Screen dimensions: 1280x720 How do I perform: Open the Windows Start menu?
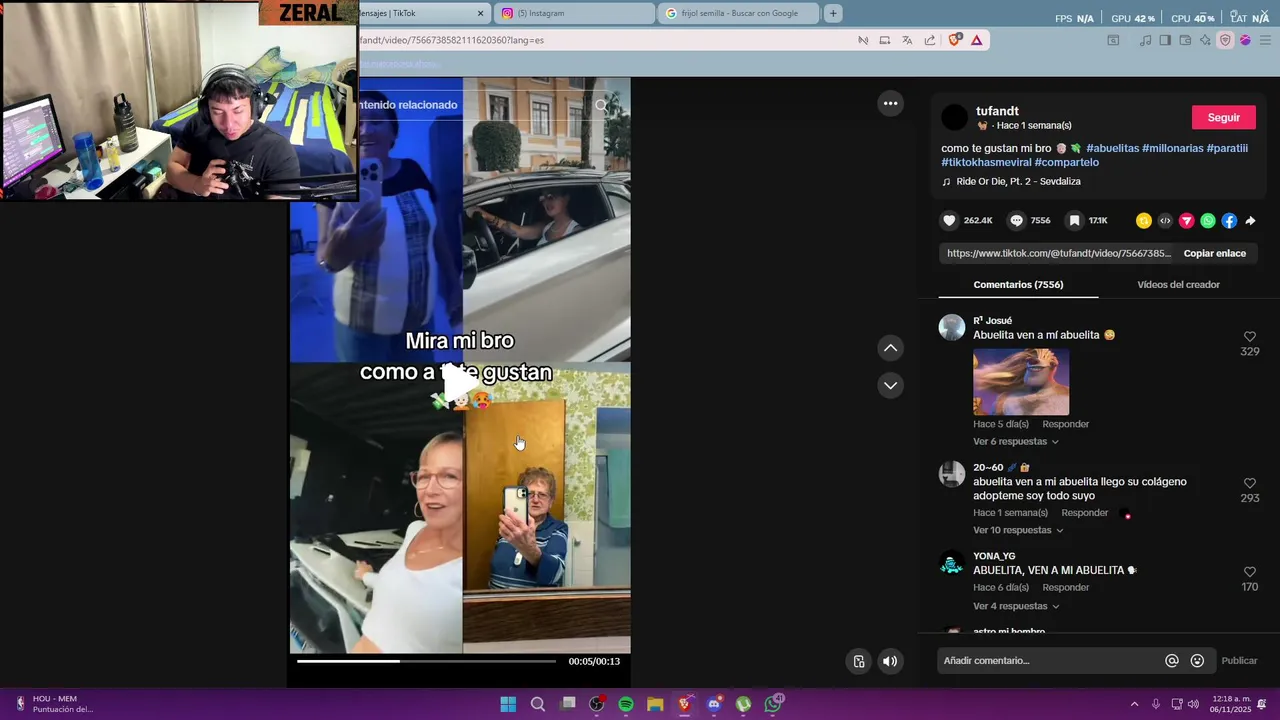point(508,704)
